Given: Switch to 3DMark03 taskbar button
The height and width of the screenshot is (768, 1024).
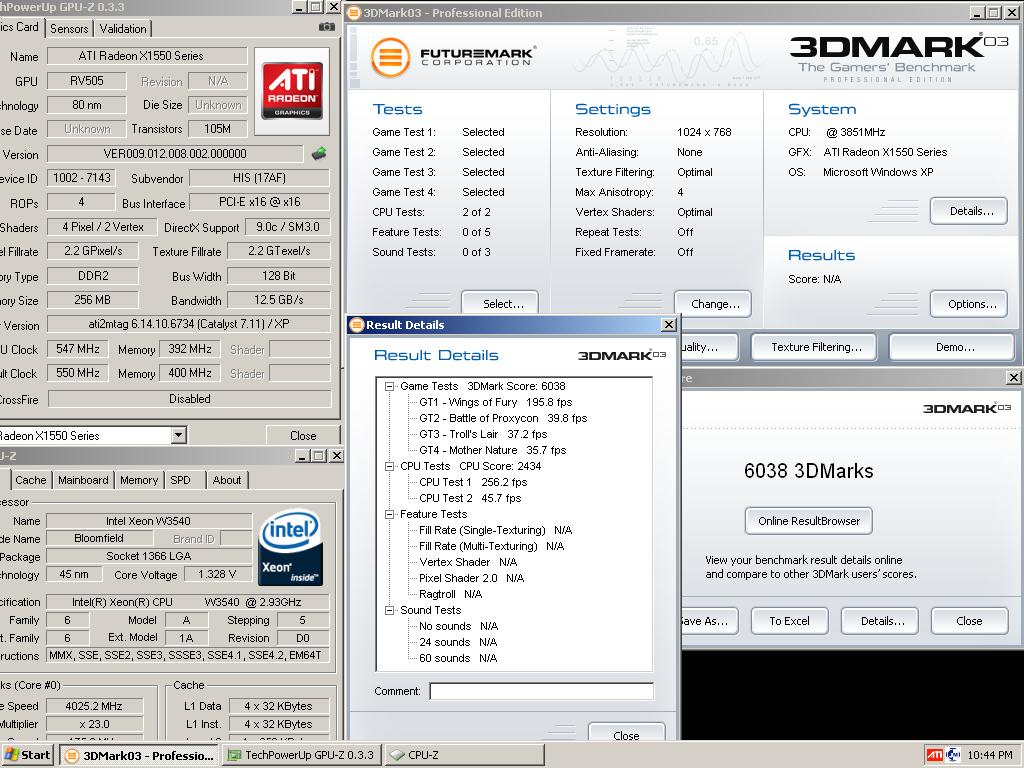Looking at the screenshot, I should [140, 755].
